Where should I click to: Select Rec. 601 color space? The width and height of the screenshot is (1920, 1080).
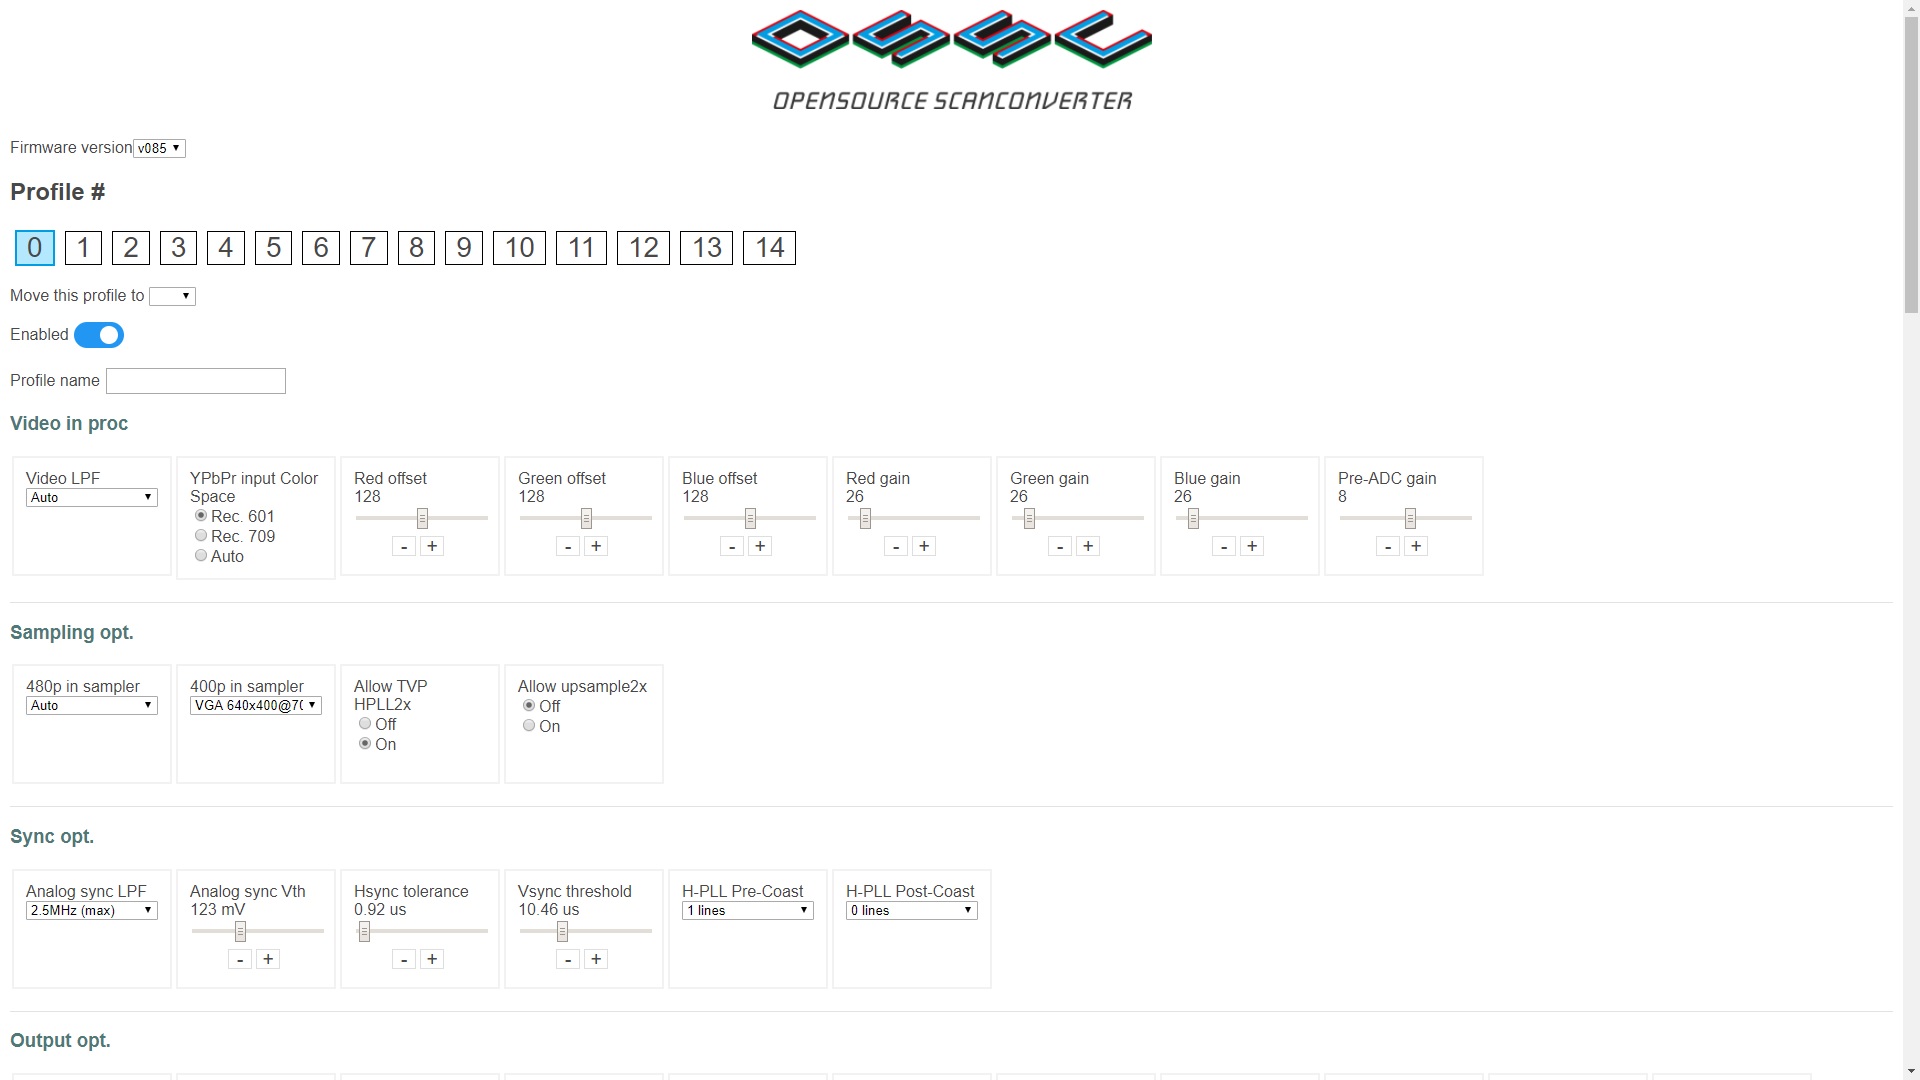click(201, 516)
